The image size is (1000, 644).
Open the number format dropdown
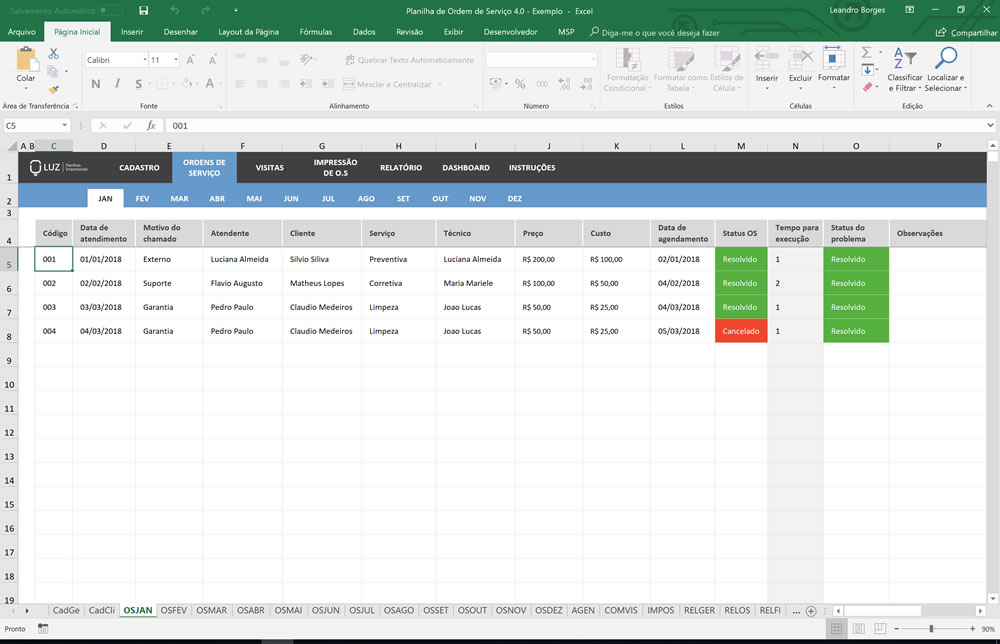click(593, 60)
